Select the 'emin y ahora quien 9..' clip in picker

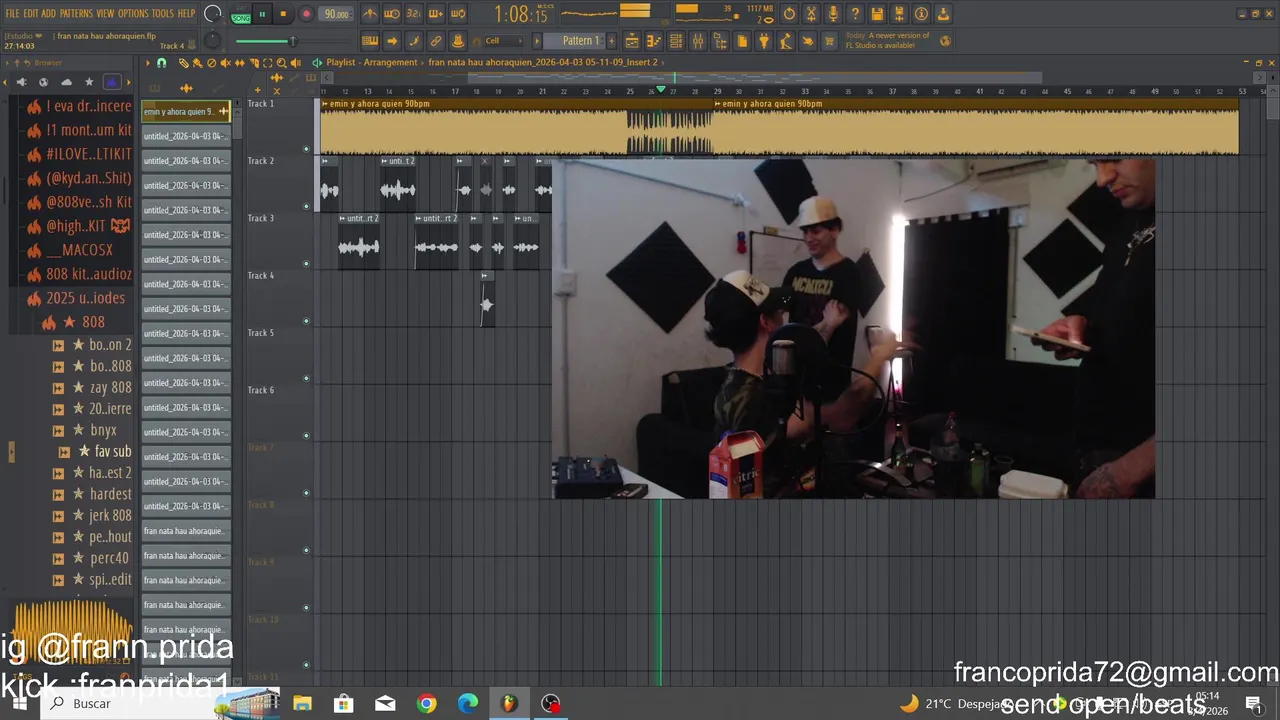pyautogui.click(x=186, y=111)
